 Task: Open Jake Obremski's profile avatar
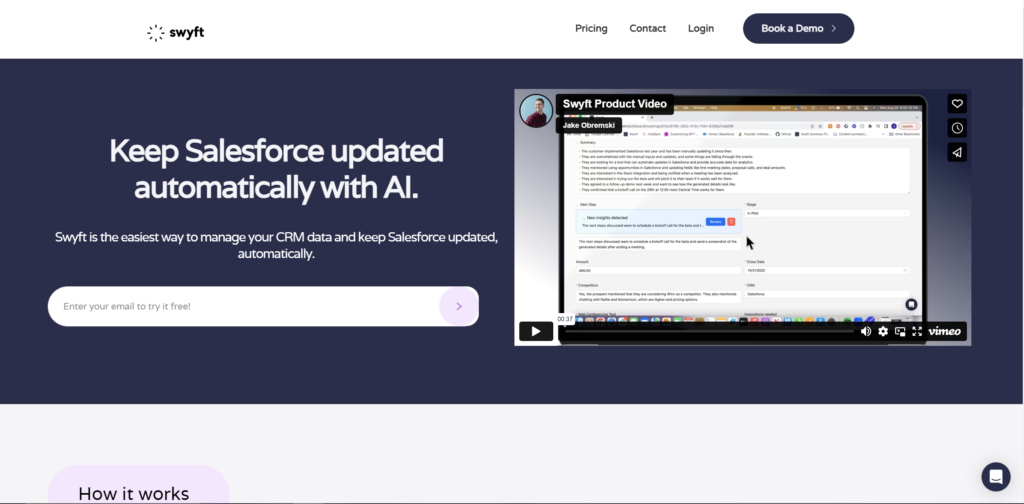tap(536, 111)
